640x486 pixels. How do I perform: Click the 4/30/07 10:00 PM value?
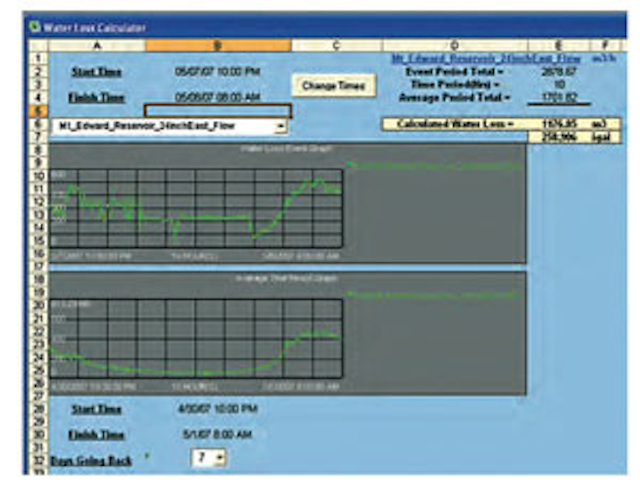point(218,409)
